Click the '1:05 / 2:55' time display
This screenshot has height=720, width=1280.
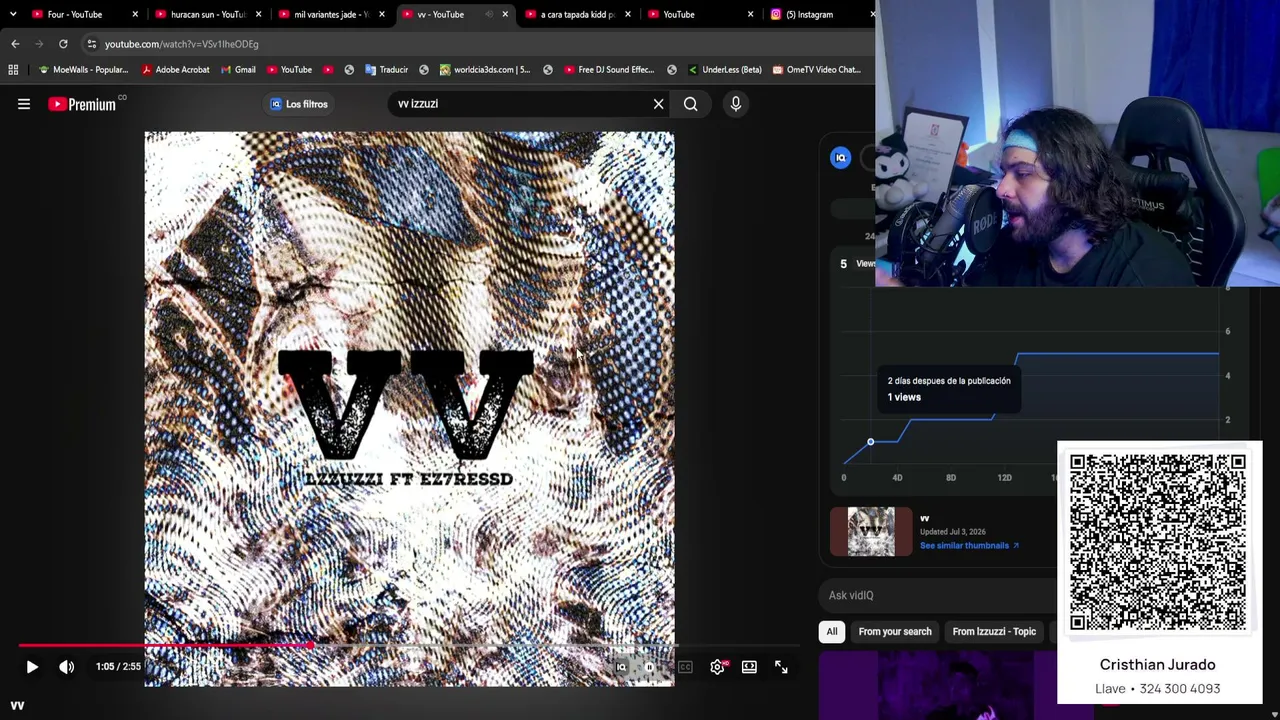118,667
